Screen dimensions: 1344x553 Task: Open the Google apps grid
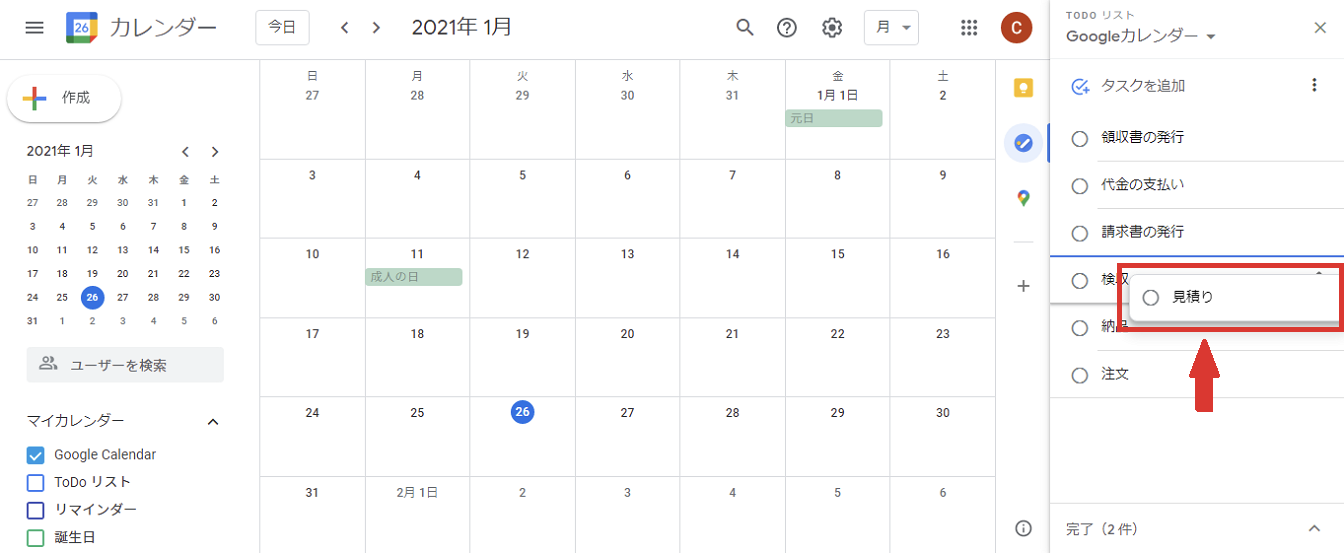[x=968, y=28]
